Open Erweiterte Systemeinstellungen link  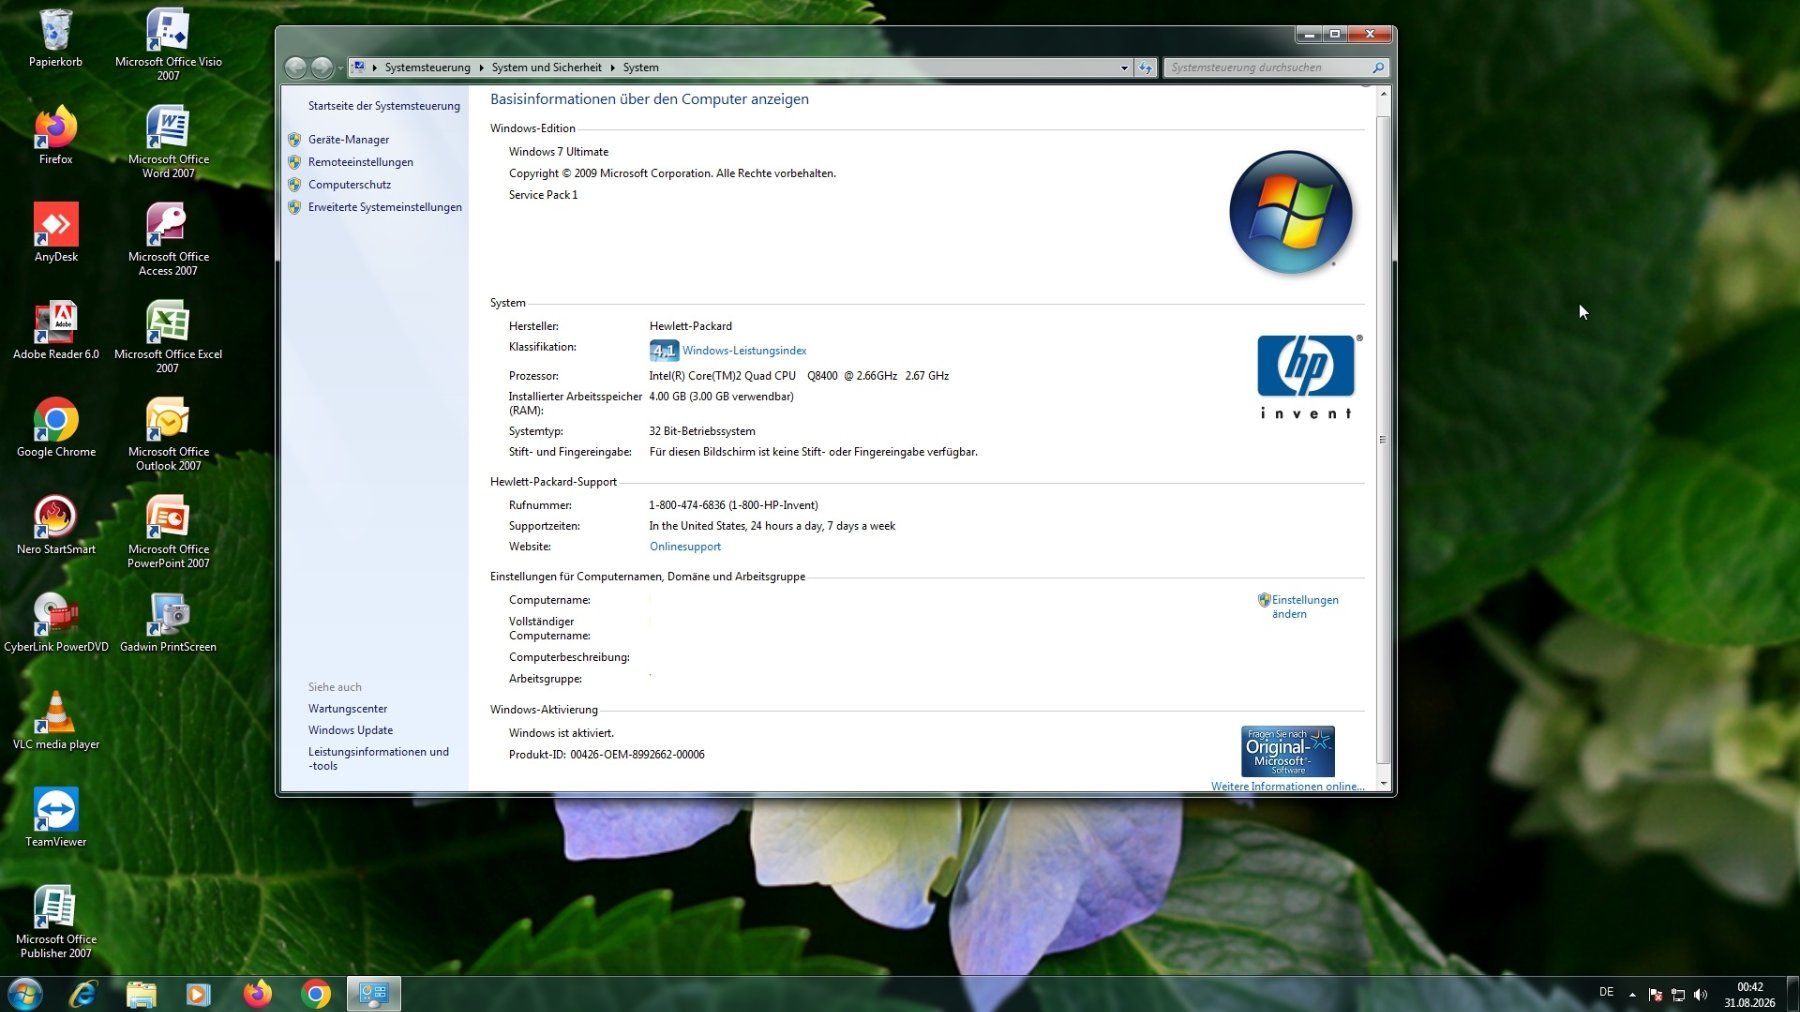coord(385,207)
